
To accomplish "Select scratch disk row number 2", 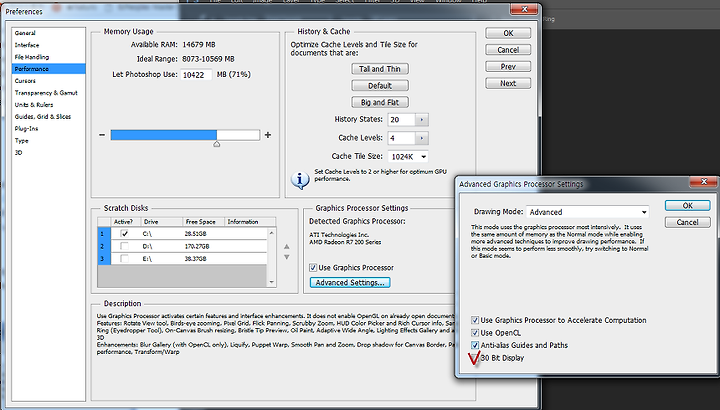I will tap(103, 246).
